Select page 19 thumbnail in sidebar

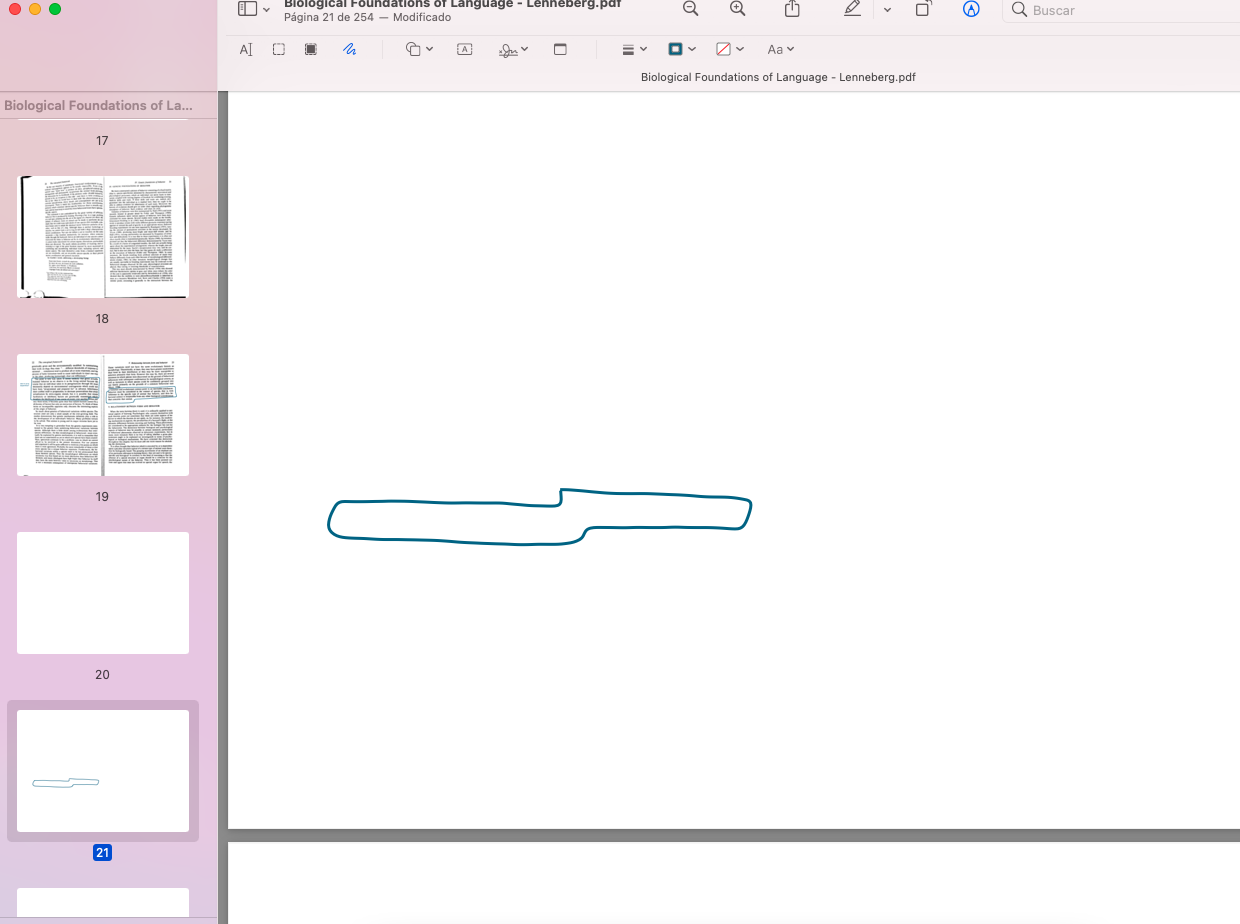point(103,415)
